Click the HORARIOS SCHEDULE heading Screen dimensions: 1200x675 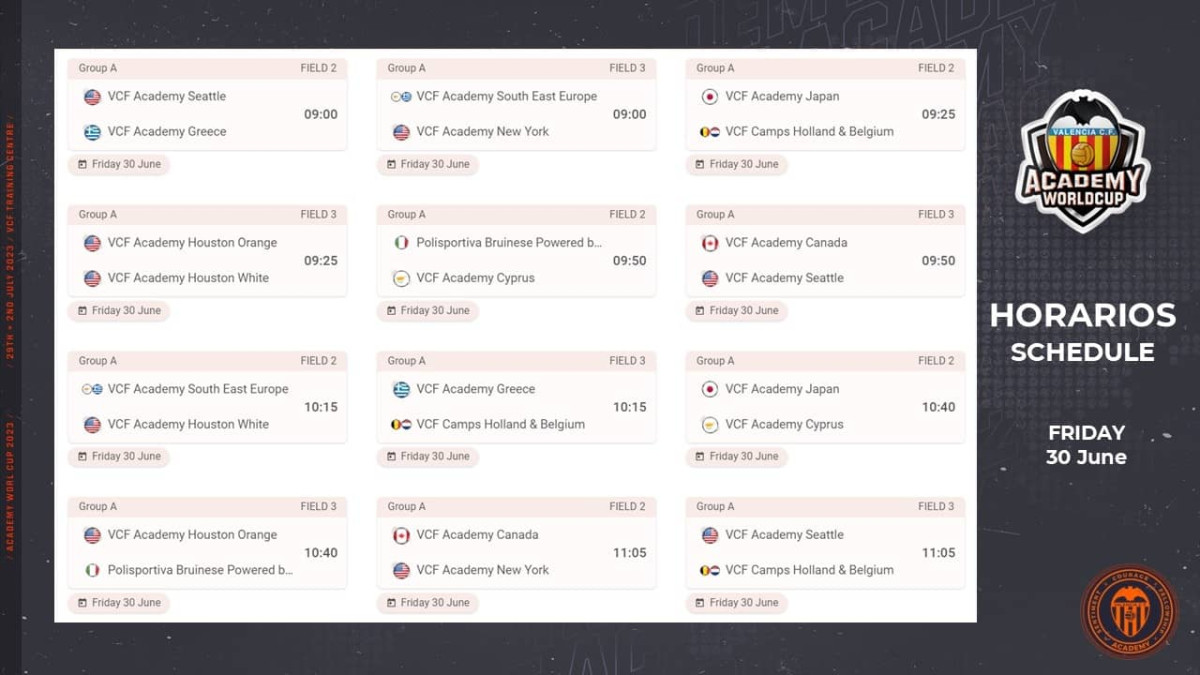coord(1083,333)
